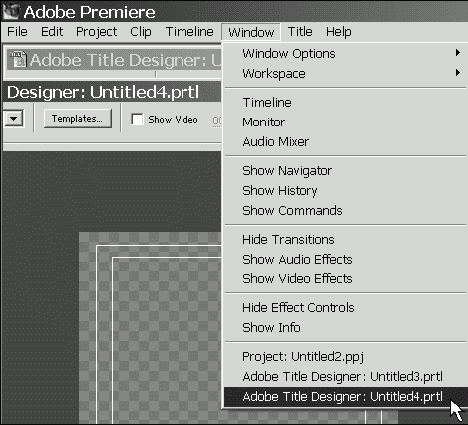Switch to Adobe Title Designer: Untitled4.prtl
Screen dimensions: 468x425
click(345, 397)
